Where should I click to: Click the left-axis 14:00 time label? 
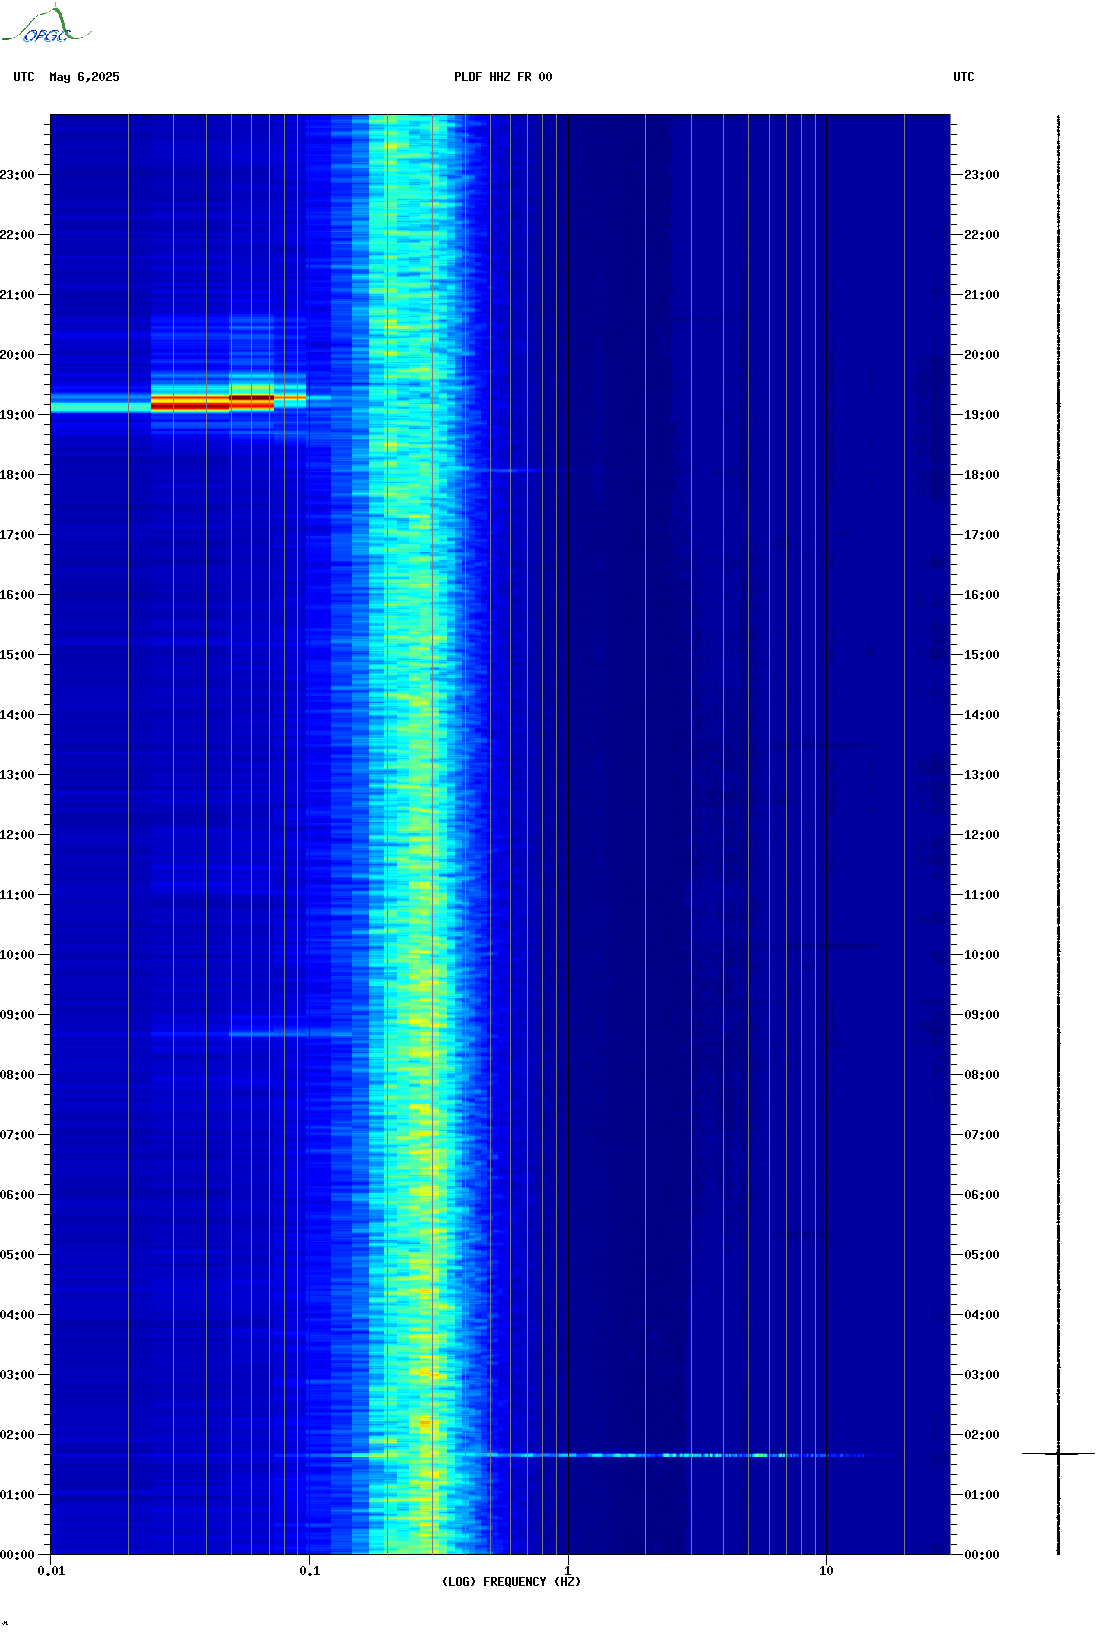tap(17, 715)
